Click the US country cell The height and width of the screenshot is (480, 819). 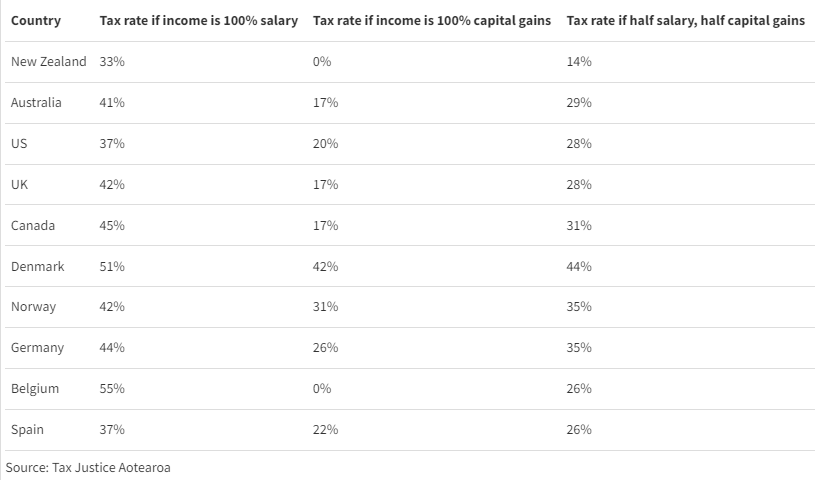[19, 144]
